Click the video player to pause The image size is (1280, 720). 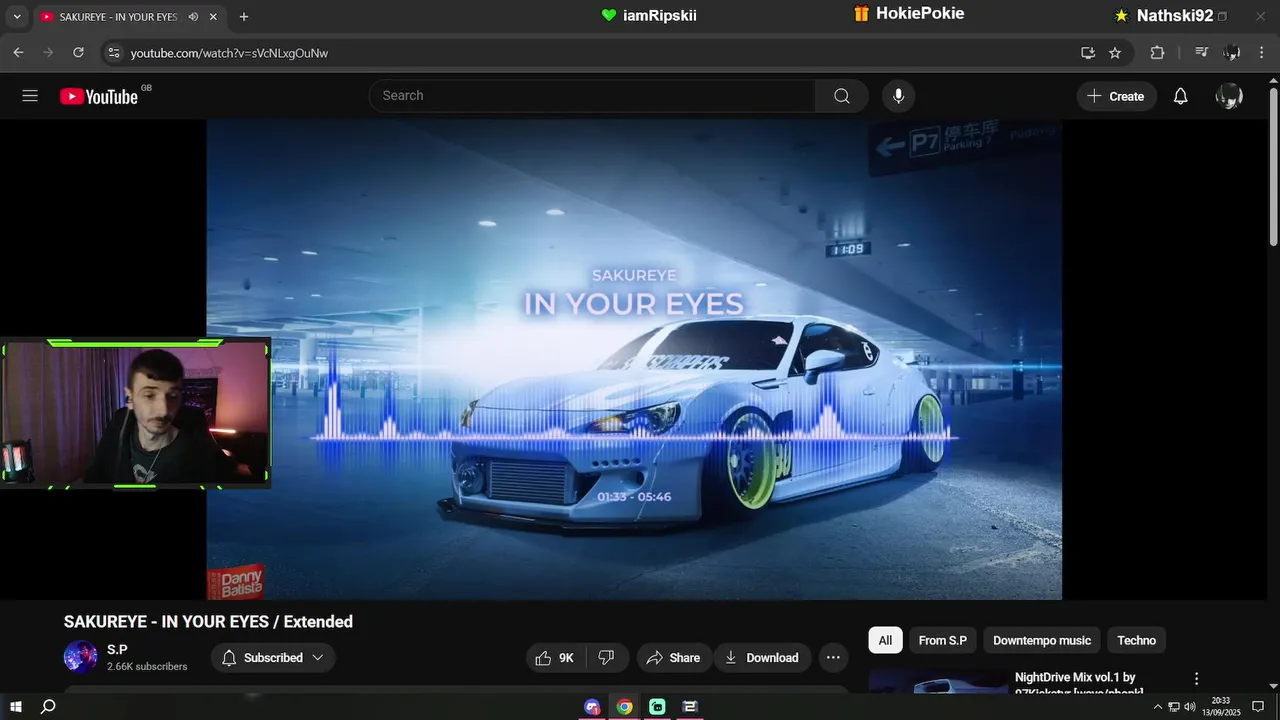pos(634,360)
